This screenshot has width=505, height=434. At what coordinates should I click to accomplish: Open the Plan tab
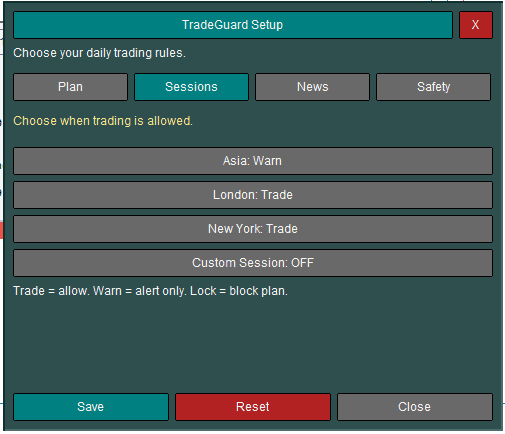70,87
